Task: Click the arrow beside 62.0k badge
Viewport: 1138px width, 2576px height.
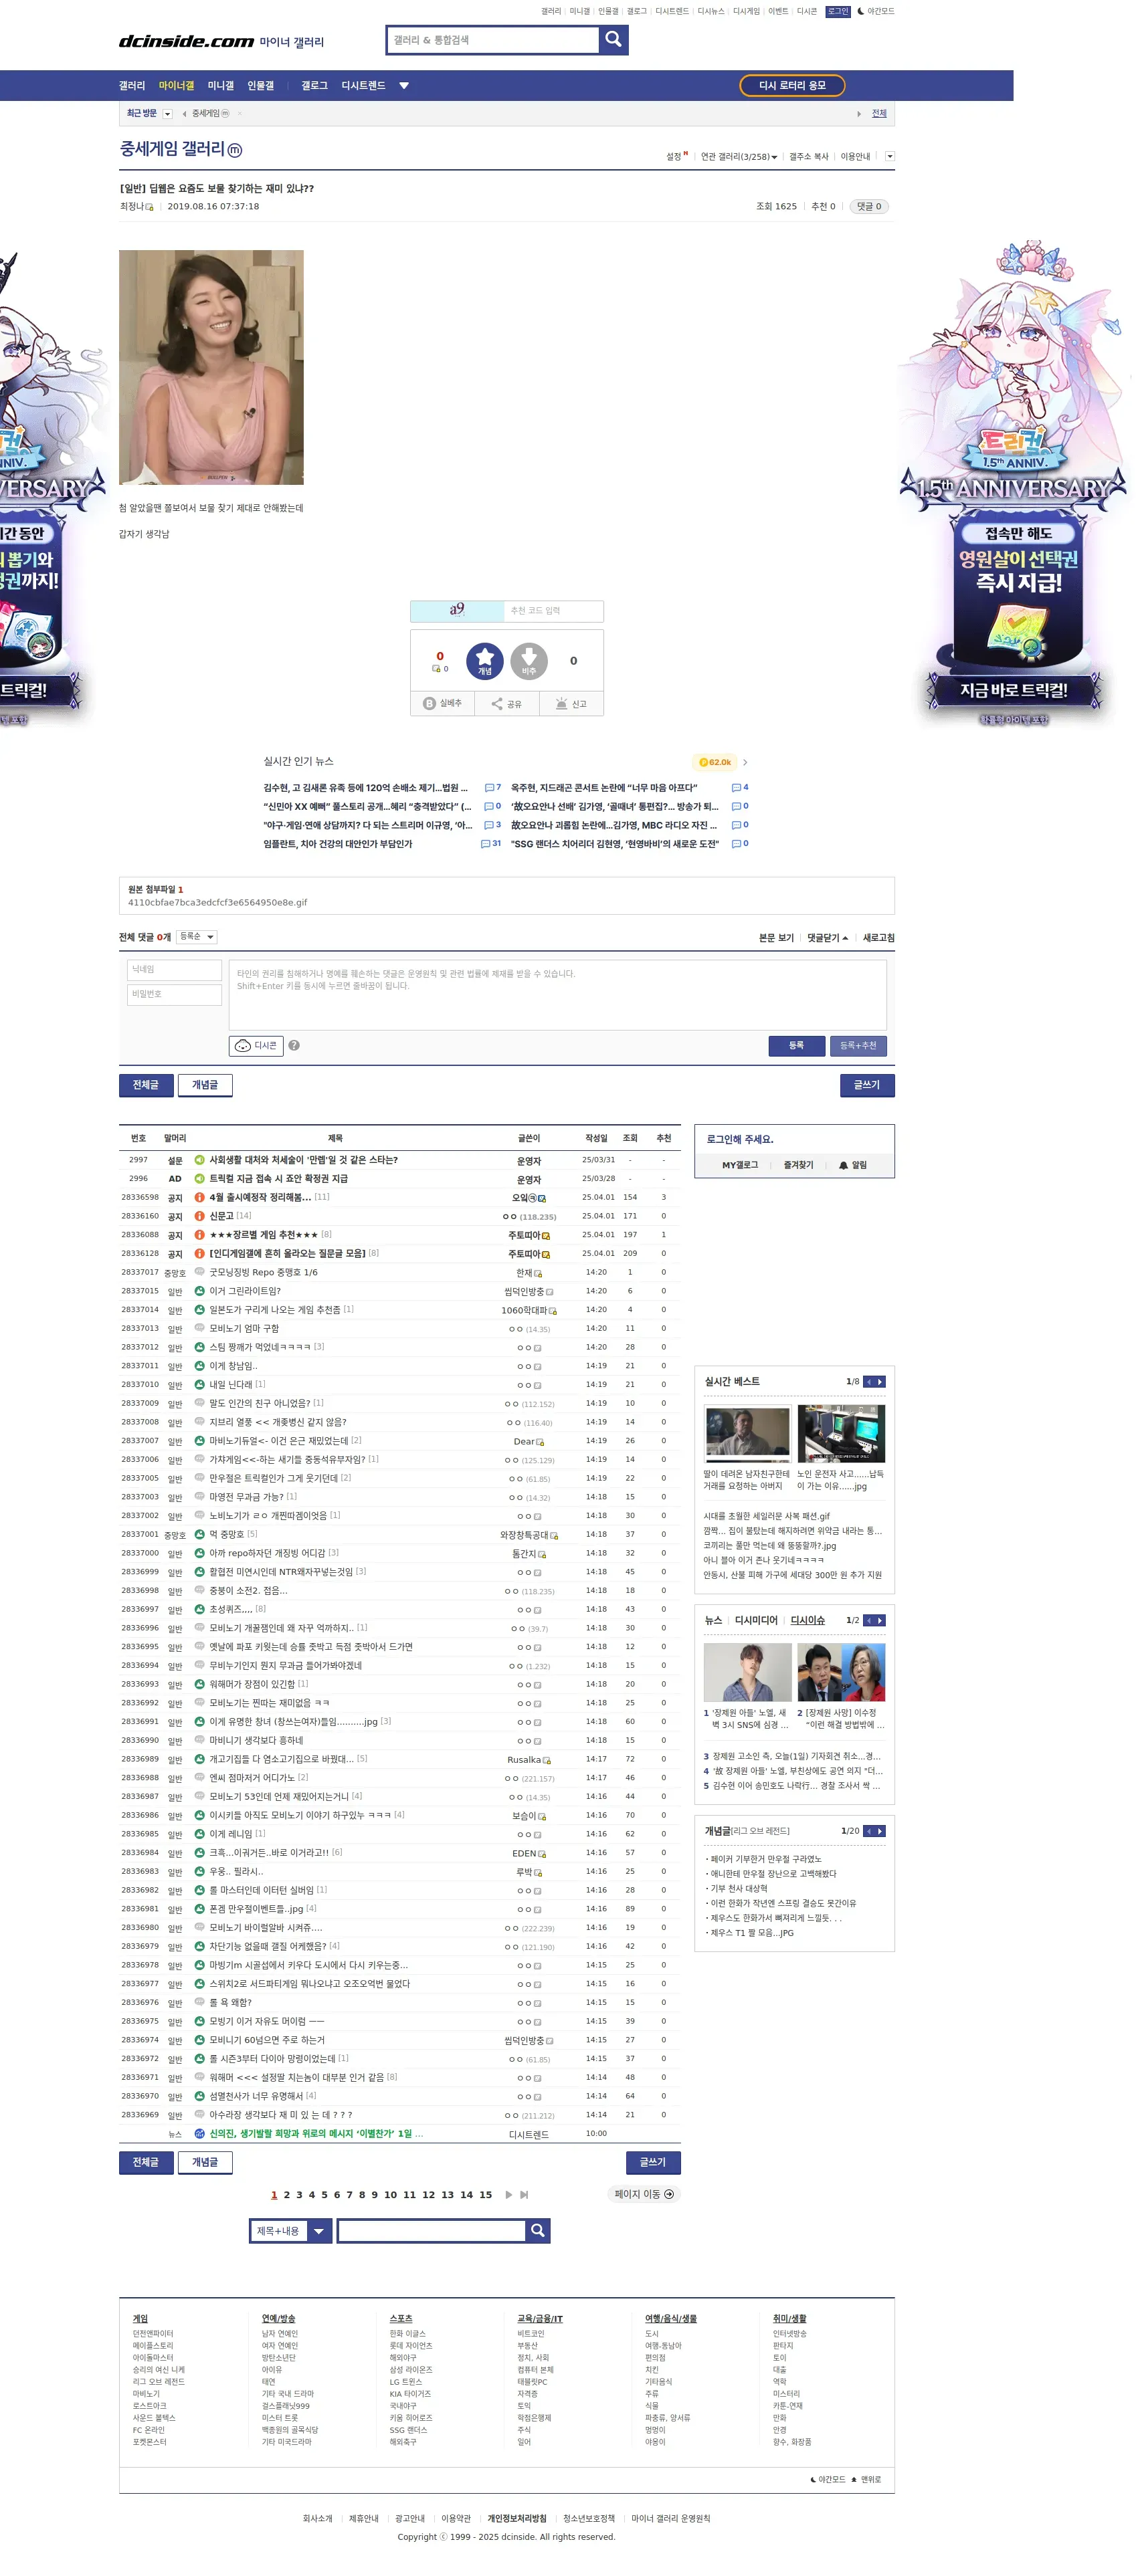Action: [x=745, y=762]
